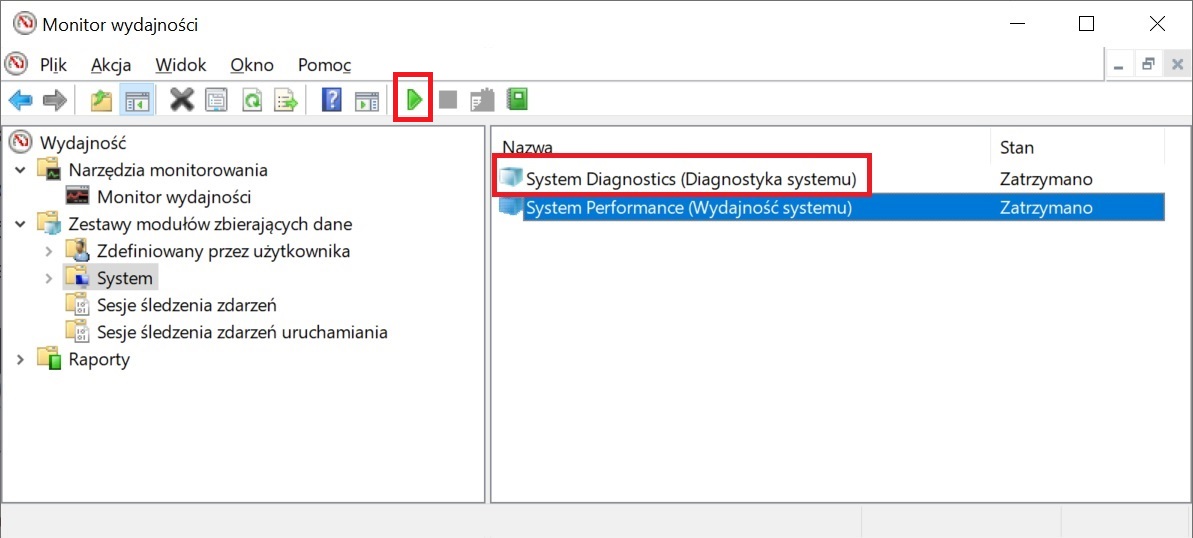Click the blue Help question mark icon
The height and width of the screenshot is (538, 1193).
pos(332,100)
